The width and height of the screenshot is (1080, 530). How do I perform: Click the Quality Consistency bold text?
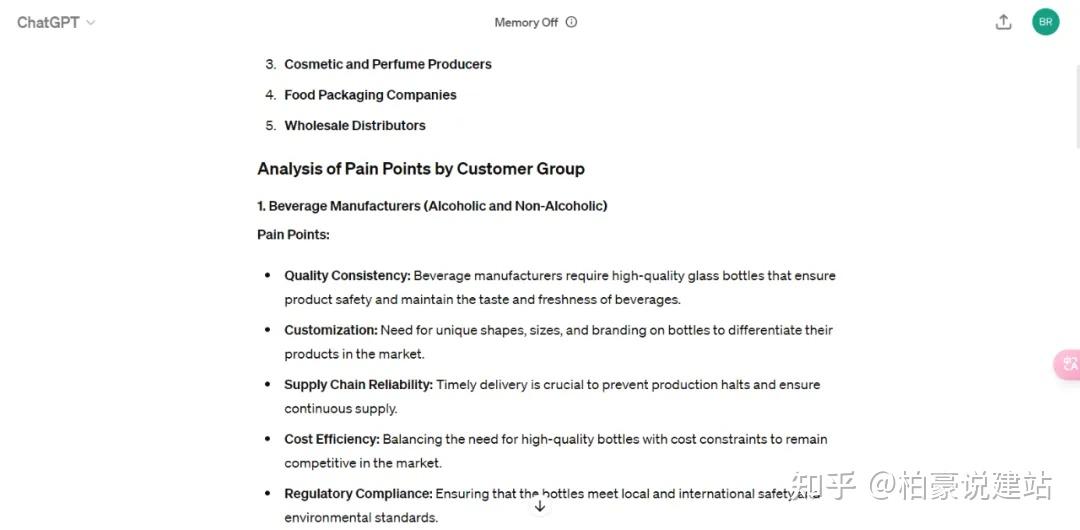click(x=347, y=276)
